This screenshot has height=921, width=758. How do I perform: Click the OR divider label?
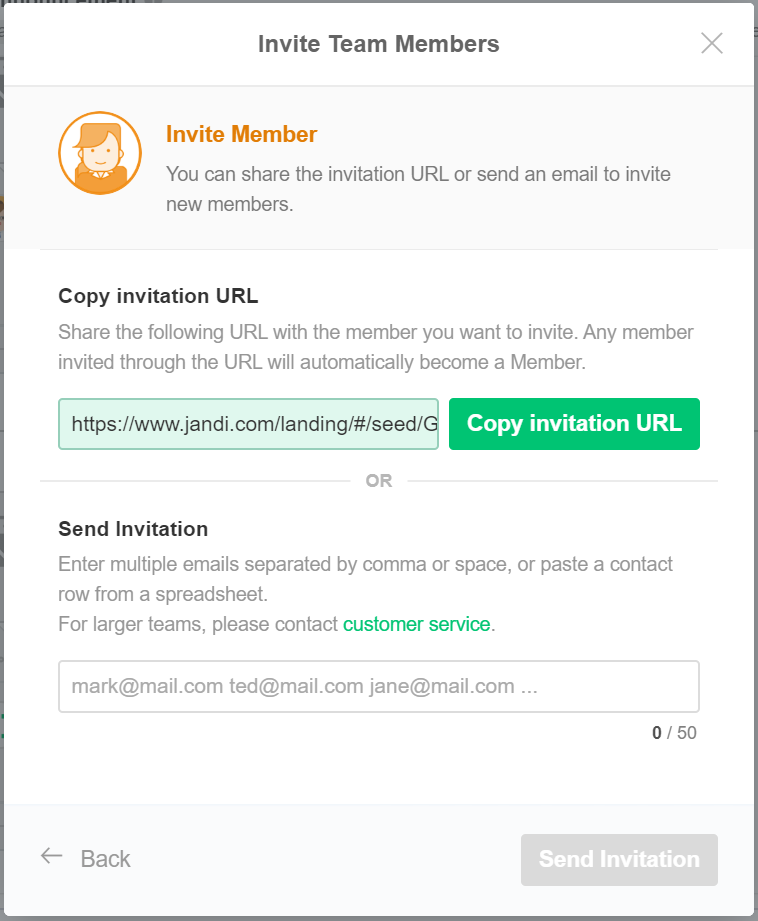379,481
